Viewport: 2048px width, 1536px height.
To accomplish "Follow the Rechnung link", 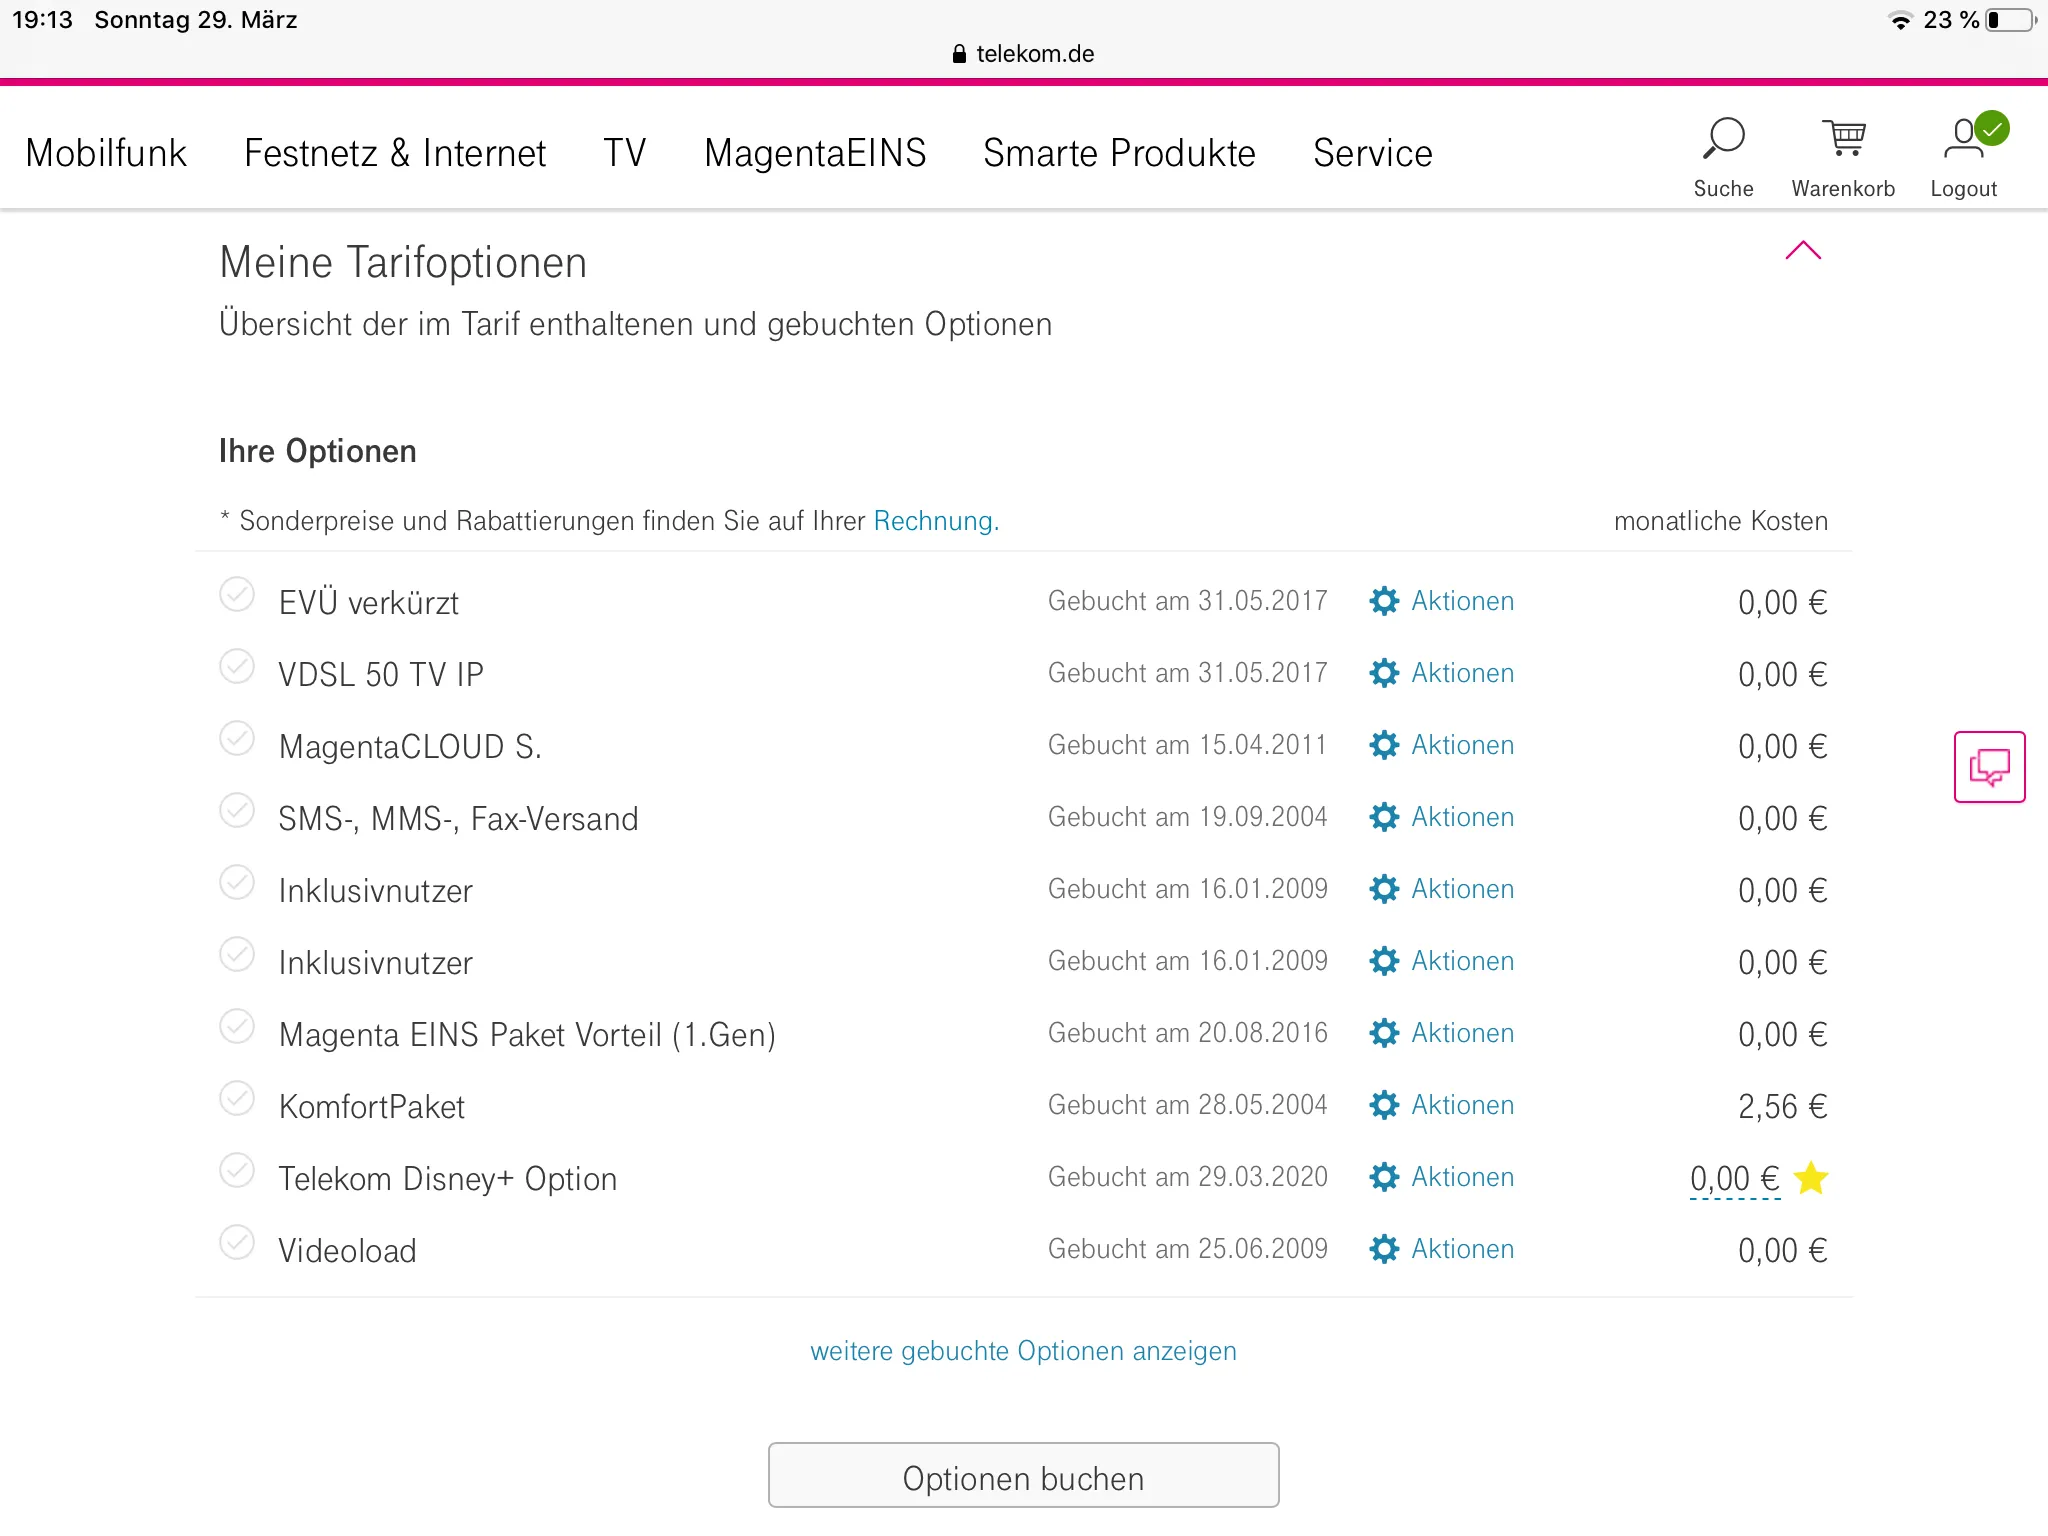I will [936, 521].
